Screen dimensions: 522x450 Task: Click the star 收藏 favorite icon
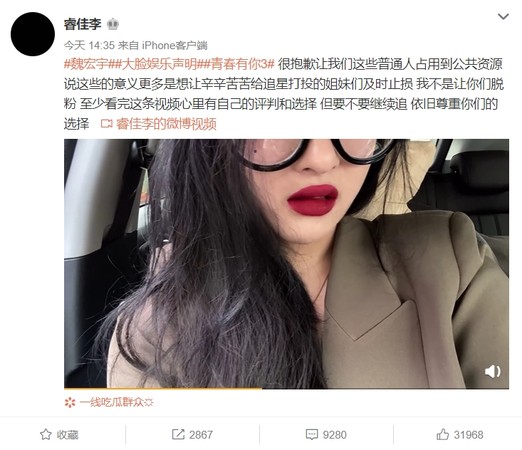pos(46,434)
